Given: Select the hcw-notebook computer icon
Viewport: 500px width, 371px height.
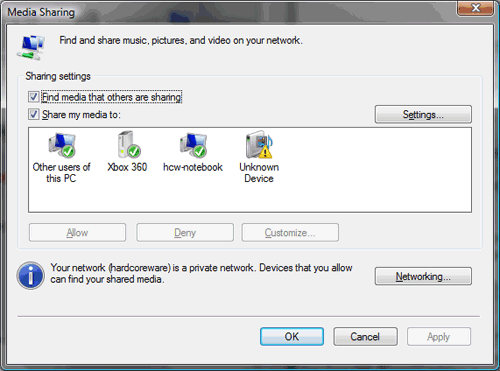Looking at the screenshot, I should pos(193,145).
